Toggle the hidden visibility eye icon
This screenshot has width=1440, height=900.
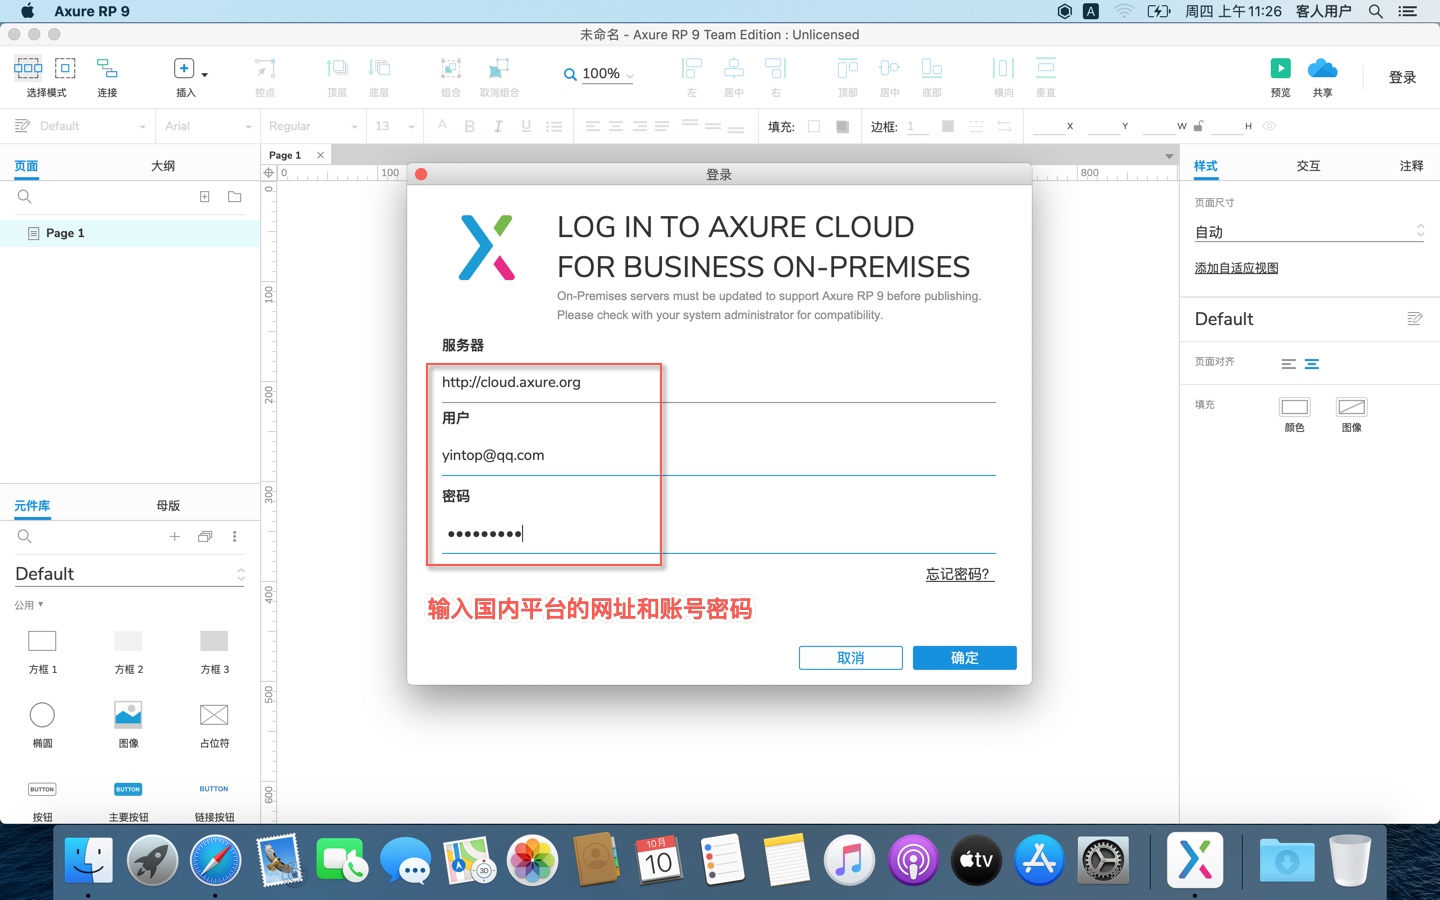pyautogui.click(x=1269, y=126)
